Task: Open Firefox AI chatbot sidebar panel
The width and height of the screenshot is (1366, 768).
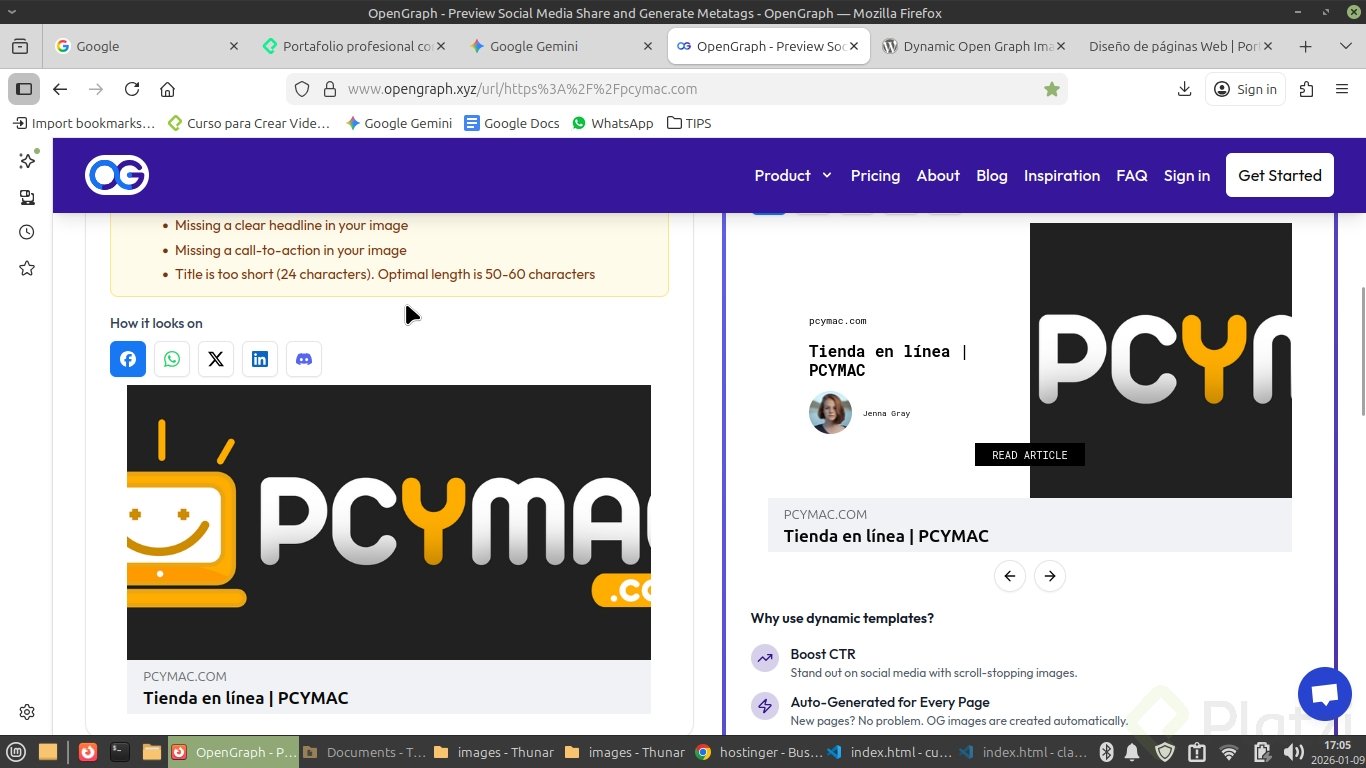Action: [x=27, y=160]
